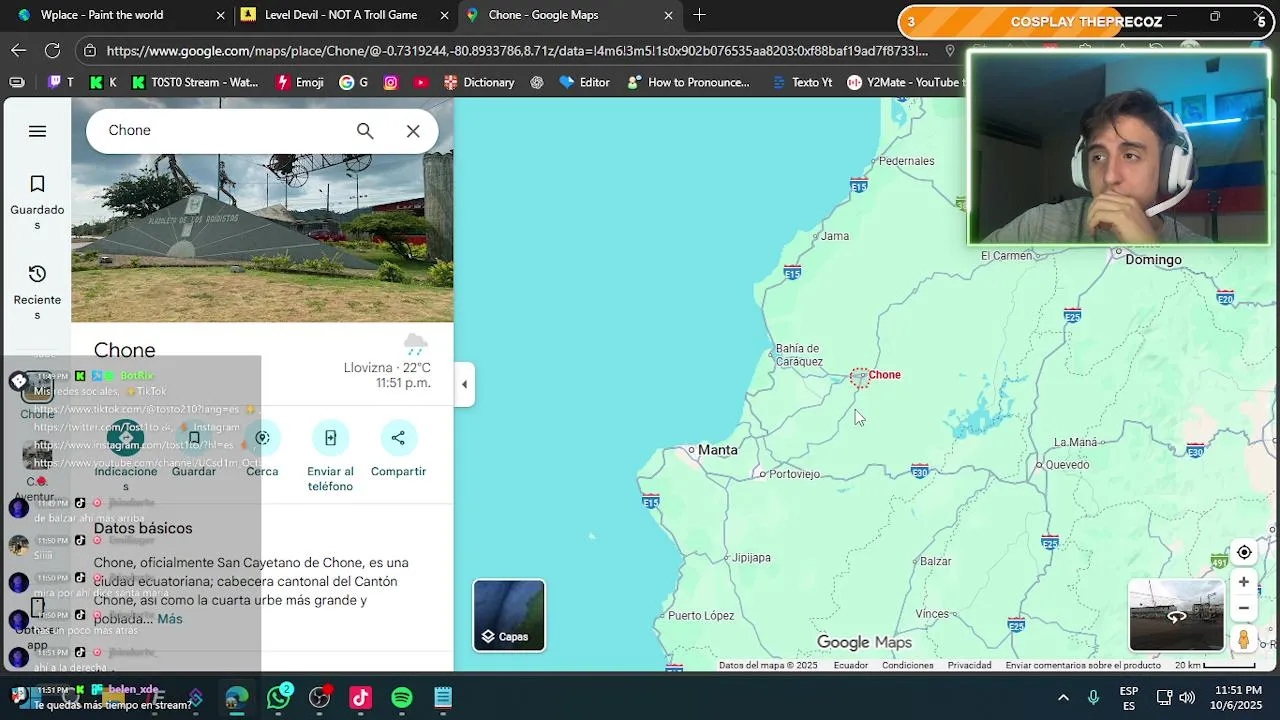Click the Portoviejo city label on map
1280x720 pixels.
click(x=794, y=474)
